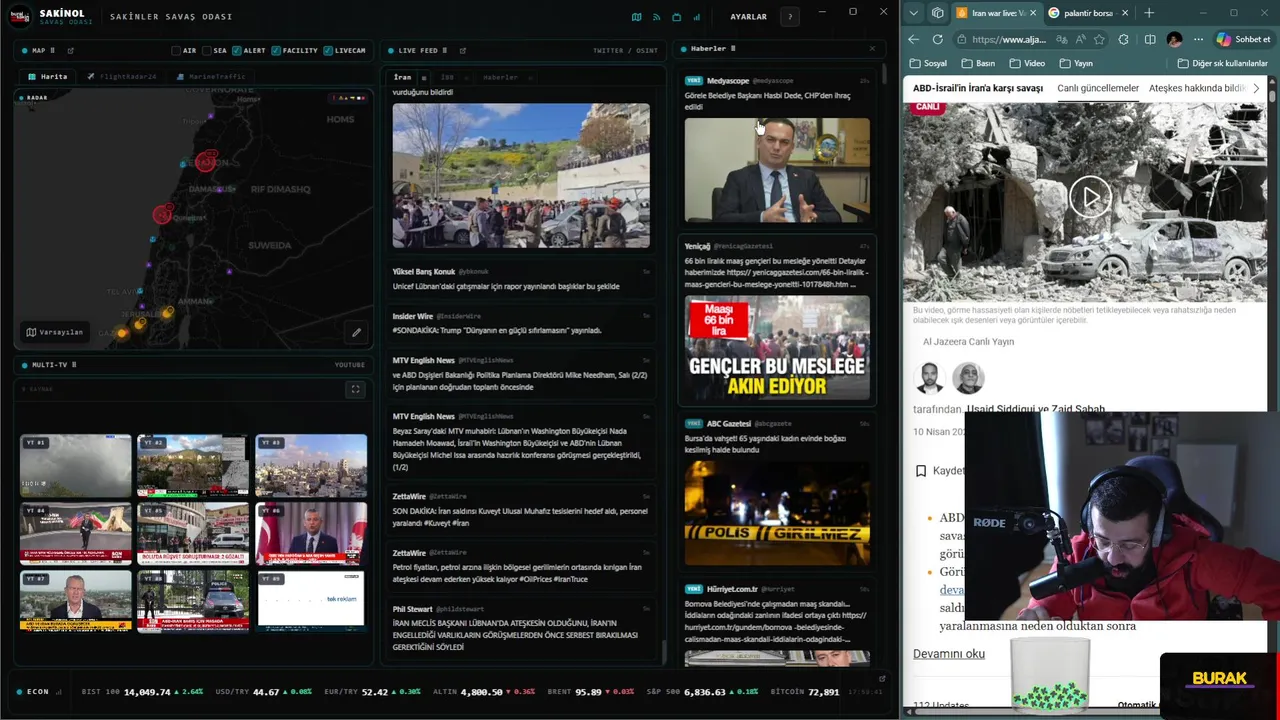This screenshot has width=1280, height=720.
Task: Disable the ALERT map layer checkbox
Action: point(237,50)
